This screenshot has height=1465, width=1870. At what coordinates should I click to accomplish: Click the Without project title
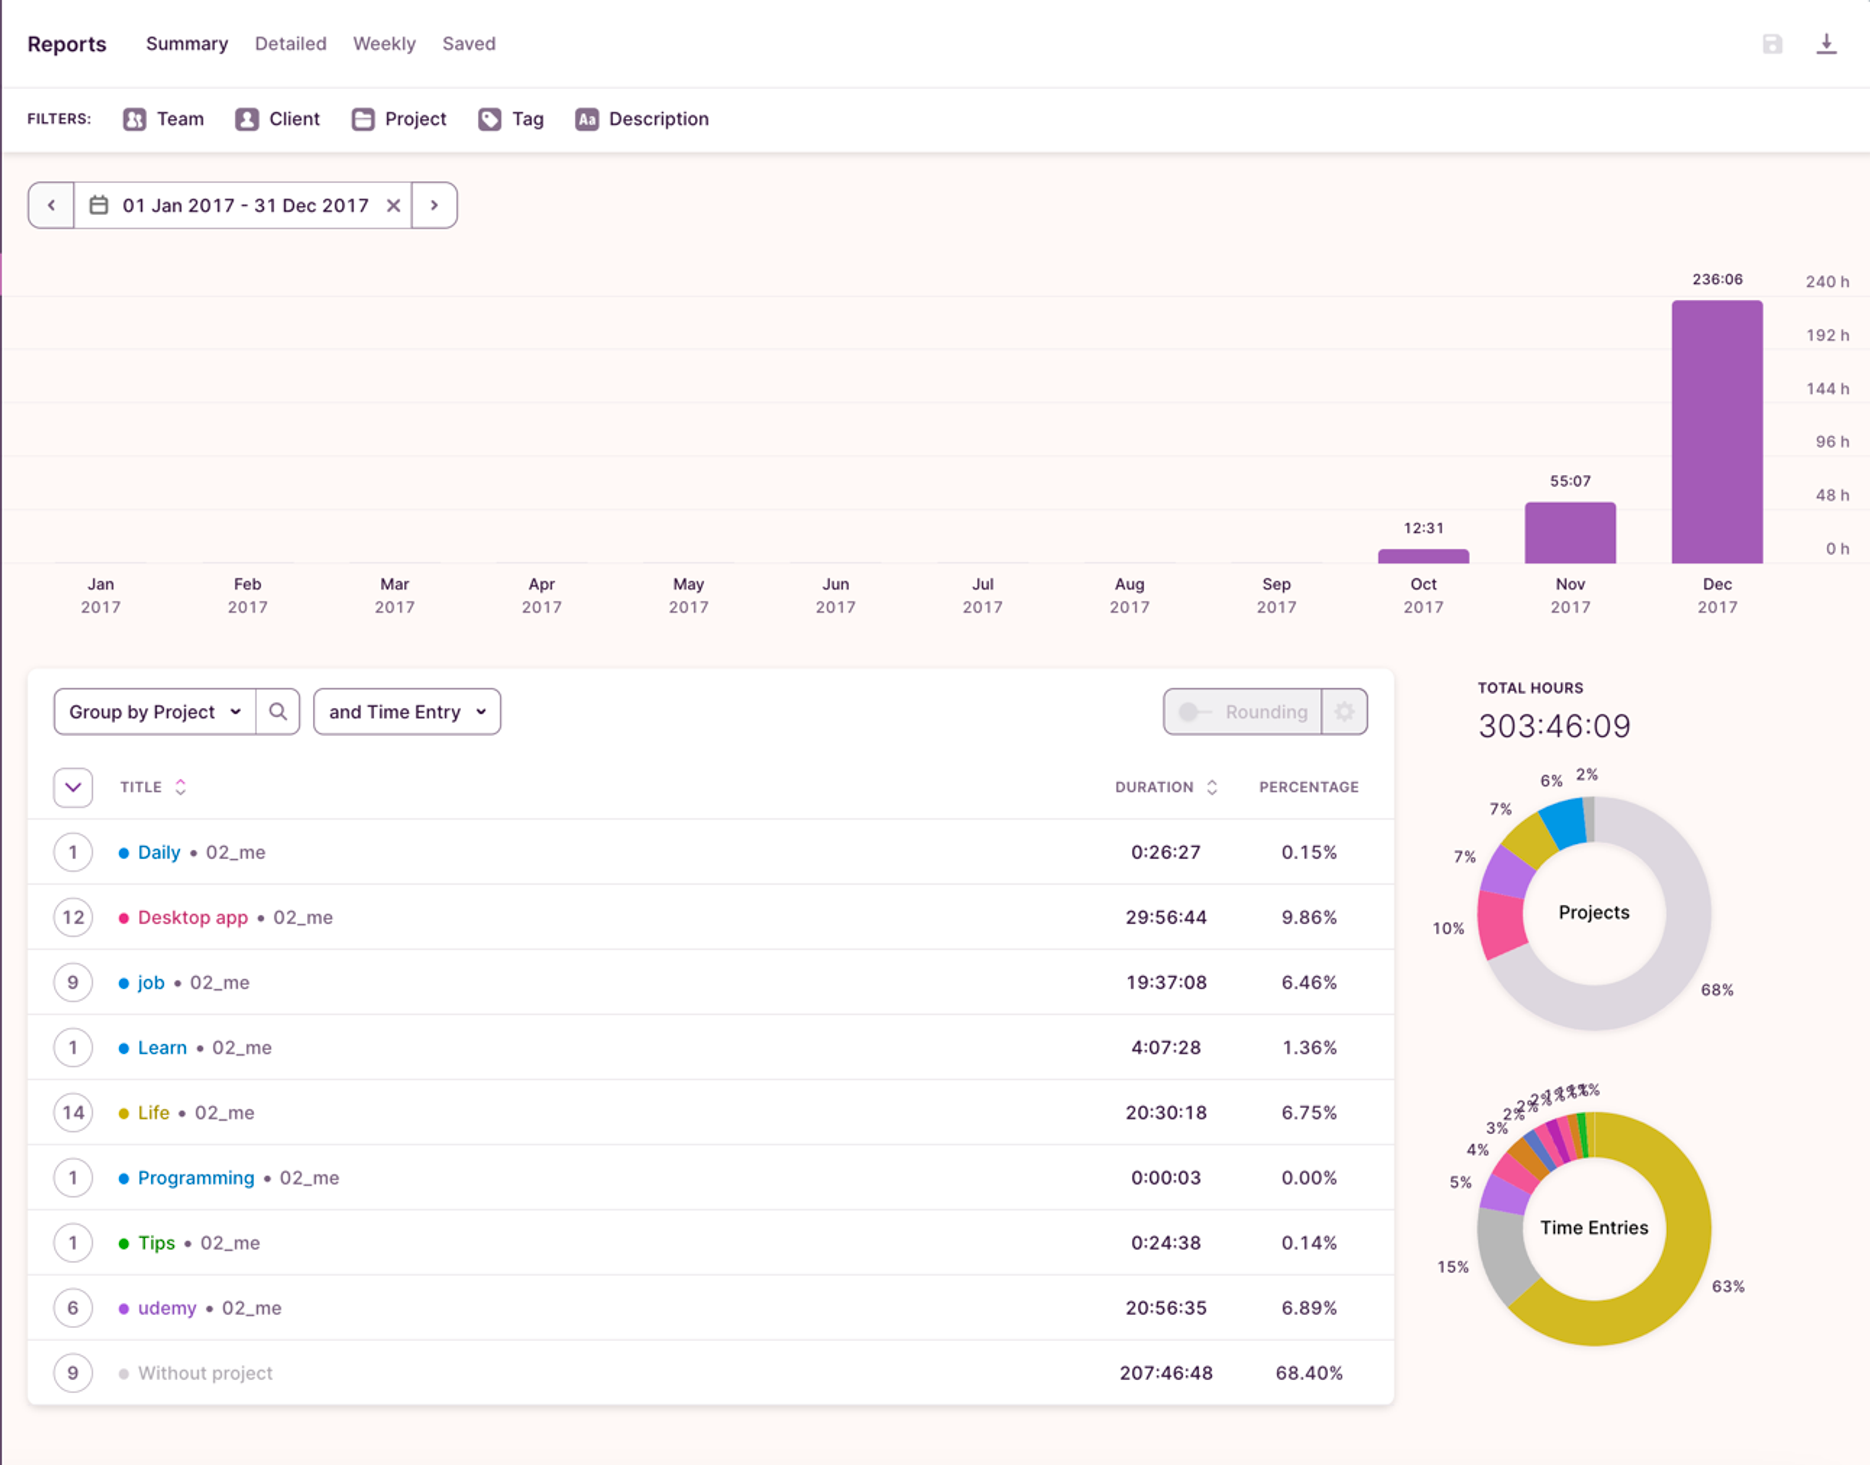click(205, 1372)
